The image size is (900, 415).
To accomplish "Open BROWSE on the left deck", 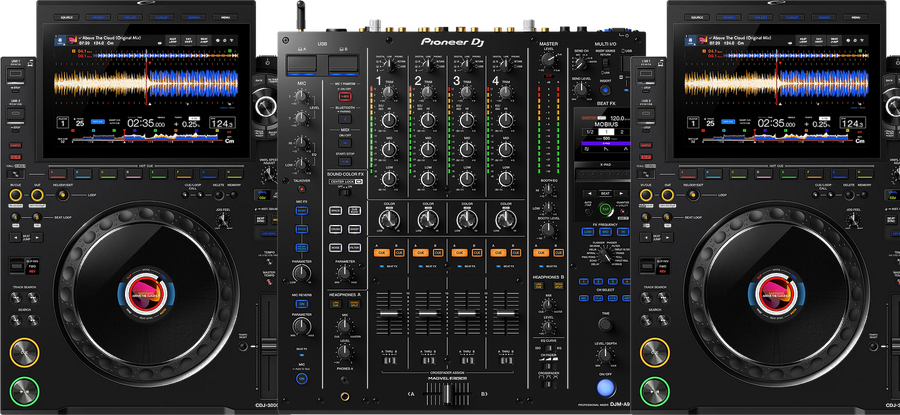I will tap(98, 17).
